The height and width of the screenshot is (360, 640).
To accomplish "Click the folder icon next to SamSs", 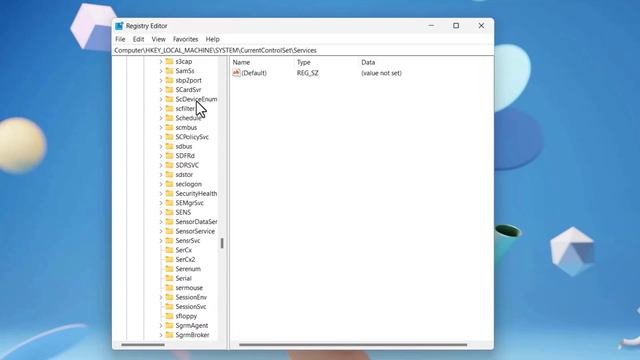I will pyautogui.click(x=169, y=71).
